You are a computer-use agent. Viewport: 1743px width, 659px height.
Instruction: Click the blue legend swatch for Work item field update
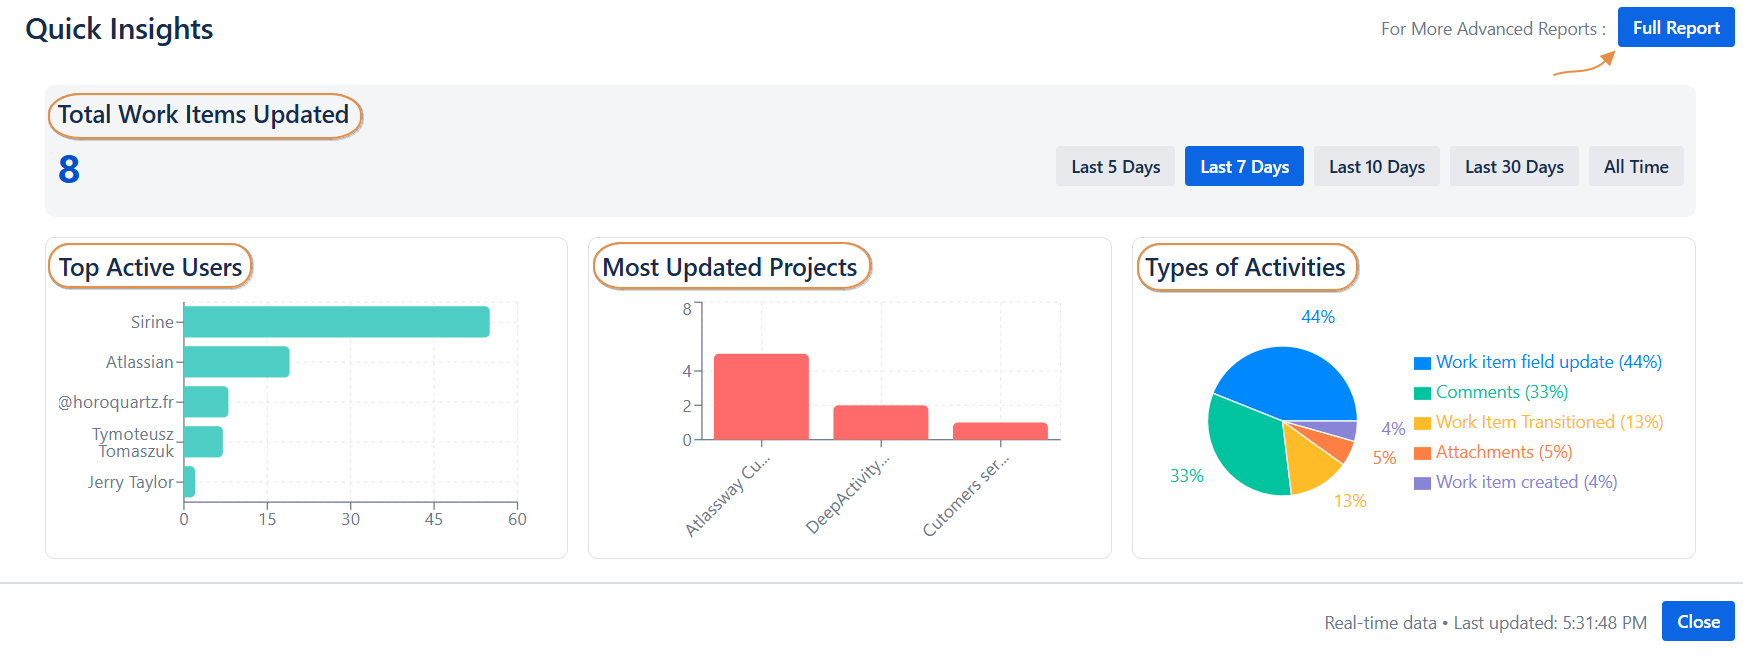(1422, 363)
